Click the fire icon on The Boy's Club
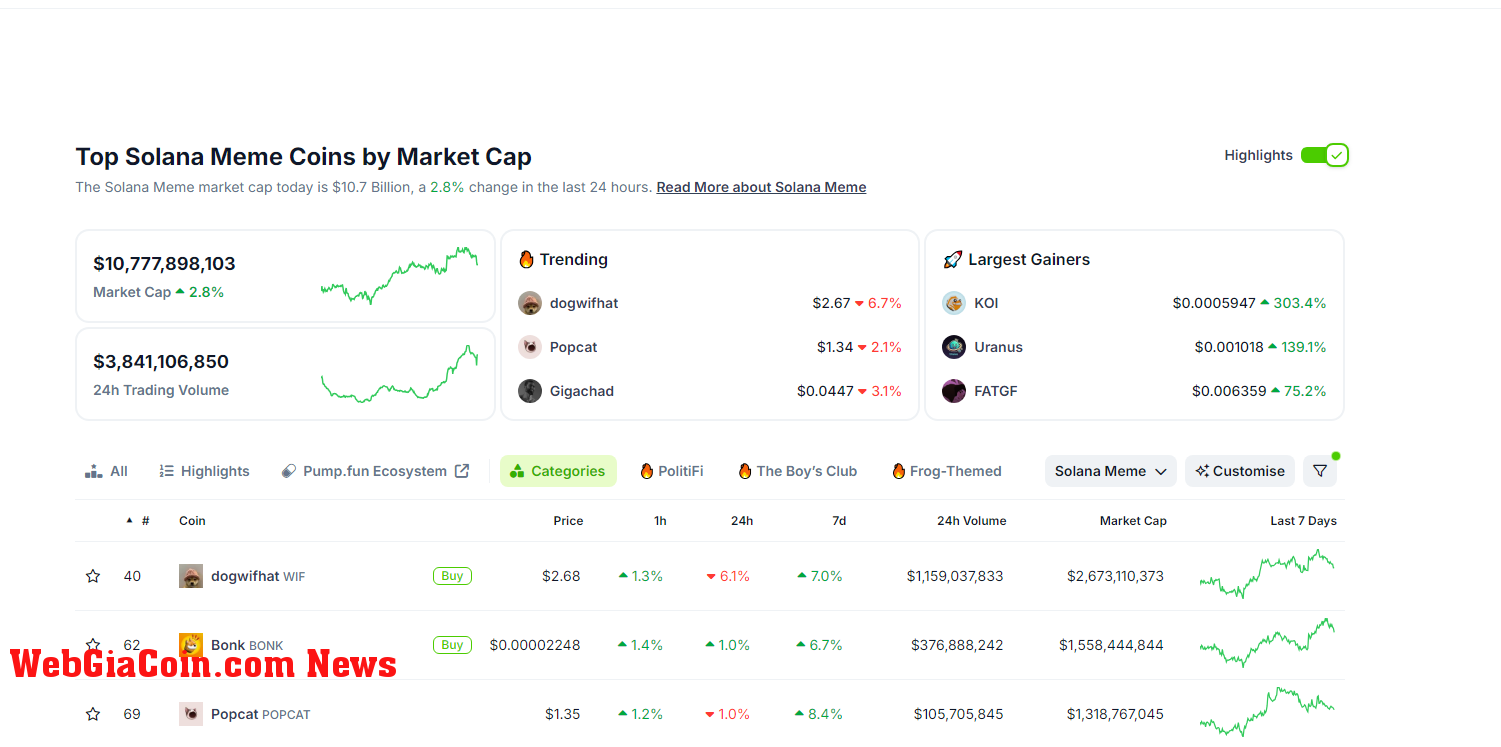 pyautogui.click(x=745, y=471)
